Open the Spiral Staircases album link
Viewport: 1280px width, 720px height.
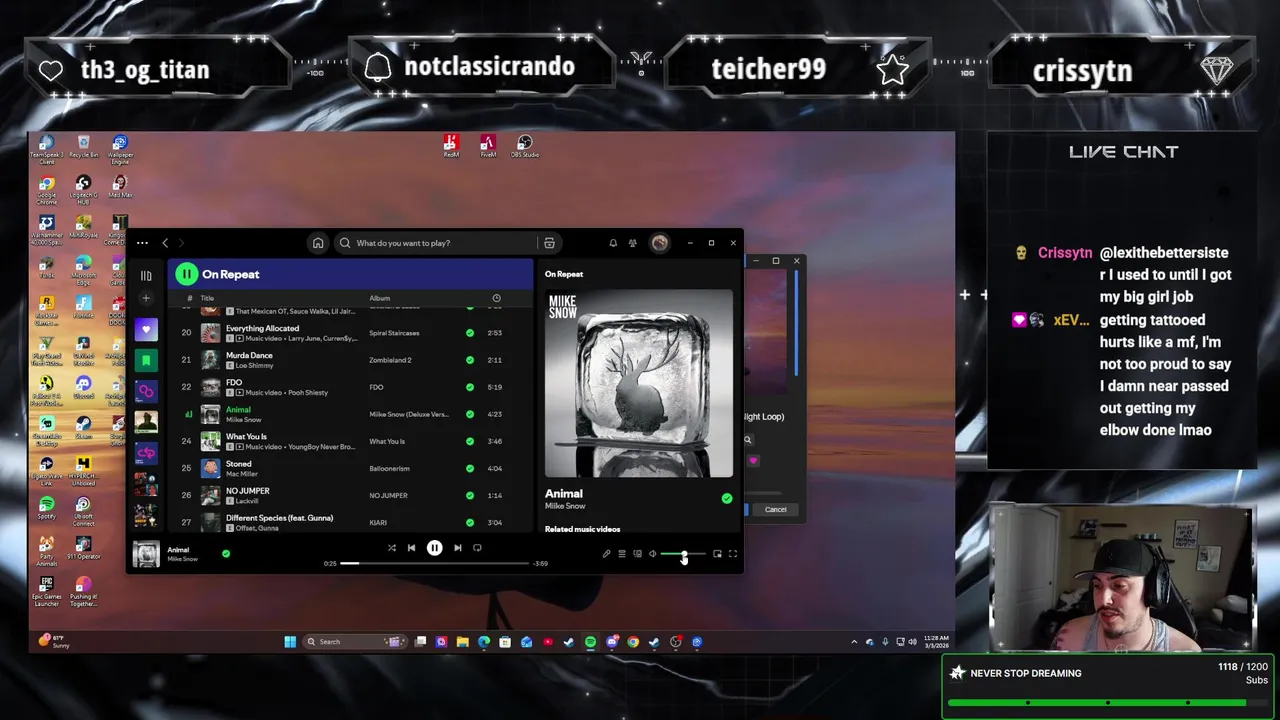[x=394, y=333]
